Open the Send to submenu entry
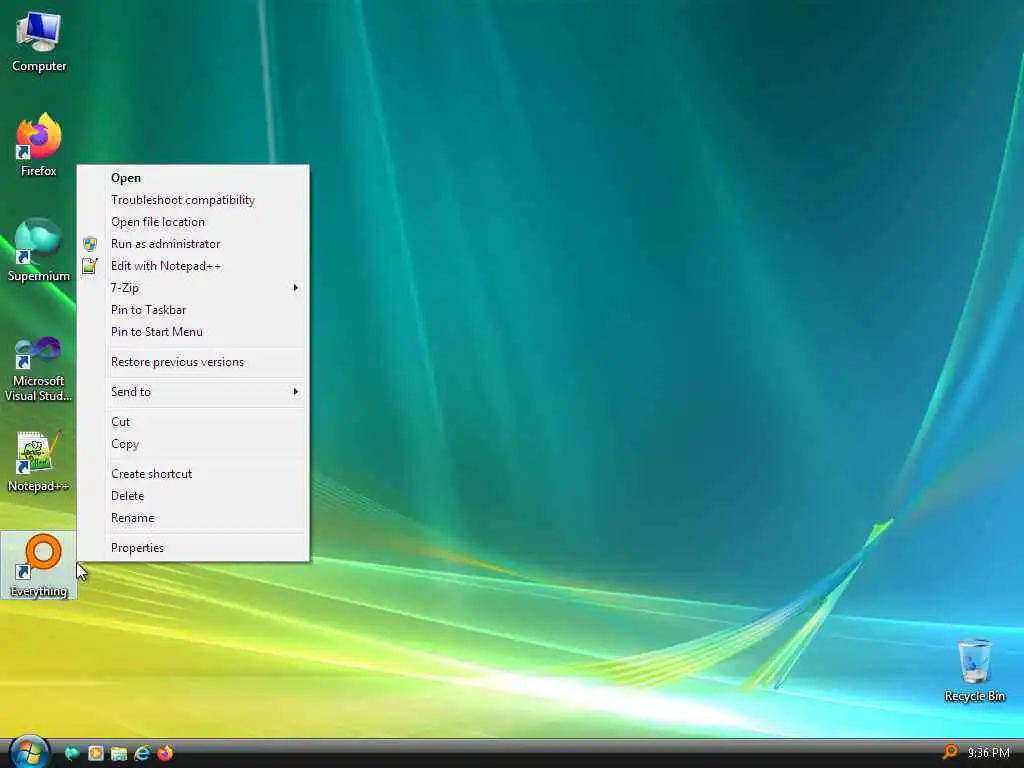The width and height of the screenshot is (1024, 768). (193, 392)
